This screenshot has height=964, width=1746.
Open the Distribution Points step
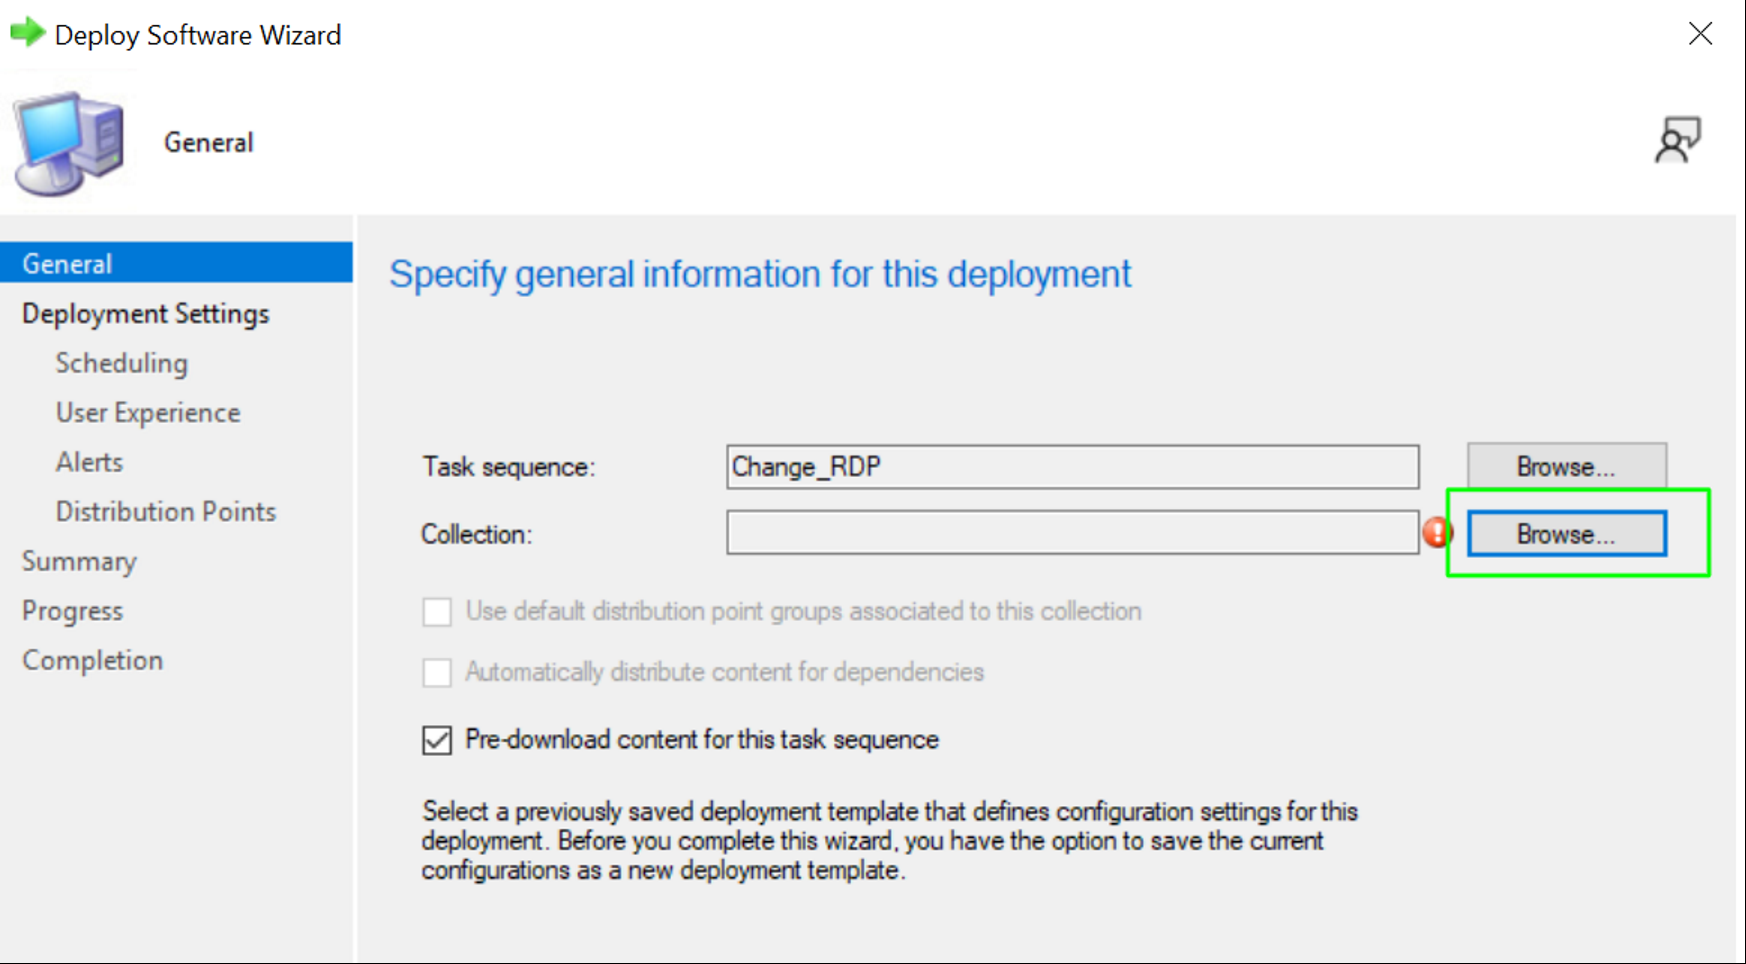click(166, 511)
